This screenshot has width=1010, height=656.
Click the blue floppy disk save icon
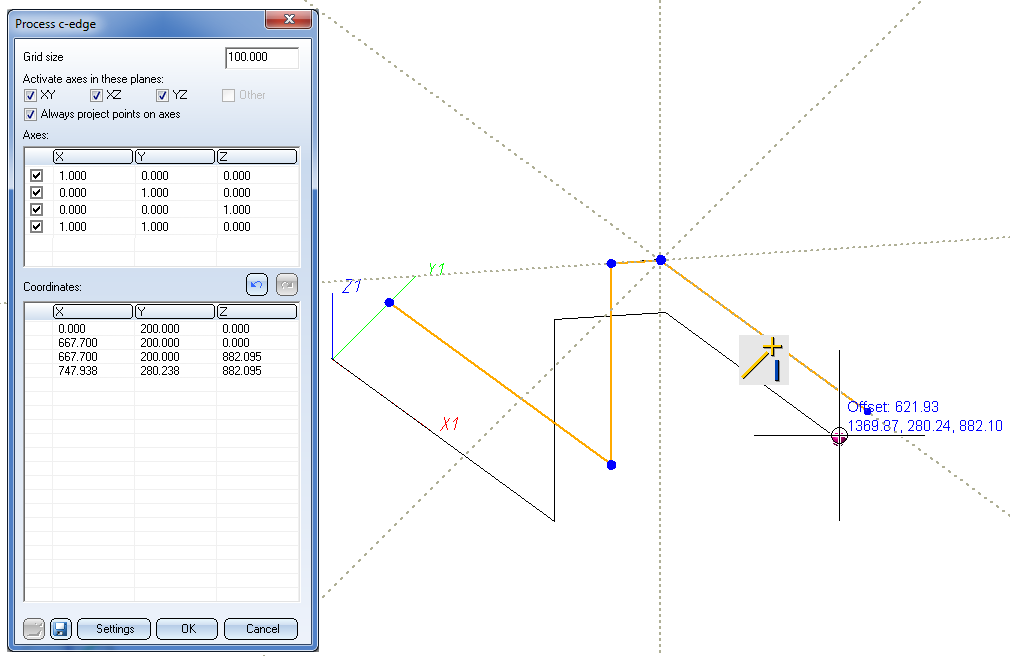pyautogui.click(x=61, y=629)
